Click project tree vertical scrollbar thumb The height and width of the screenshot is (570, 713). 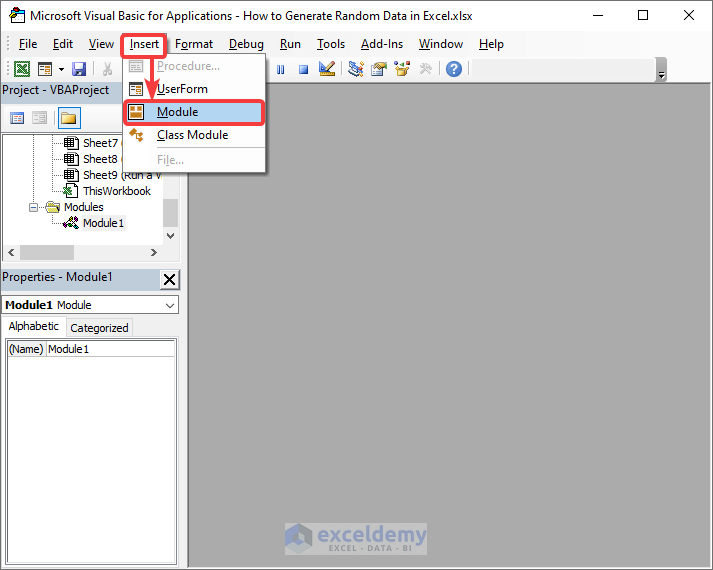[171, 213]
